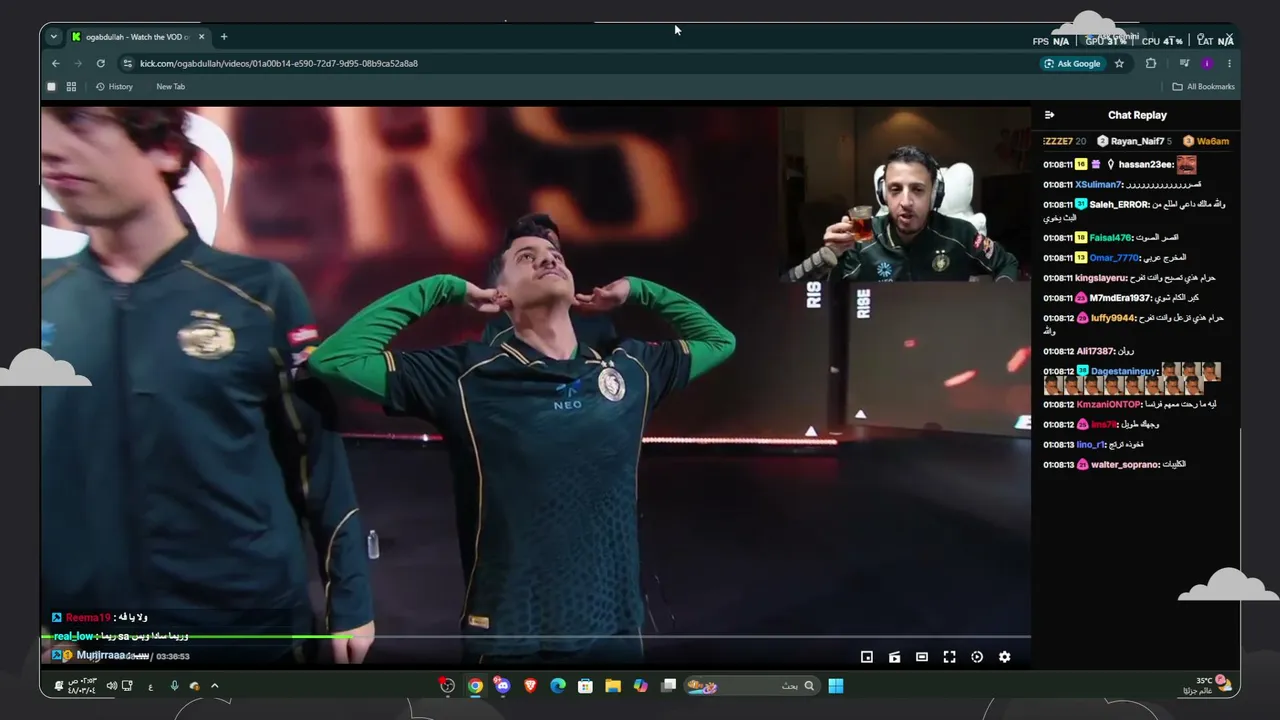Click the Ask Google button
The image size is (1280, 720).
pos(1072,64)
